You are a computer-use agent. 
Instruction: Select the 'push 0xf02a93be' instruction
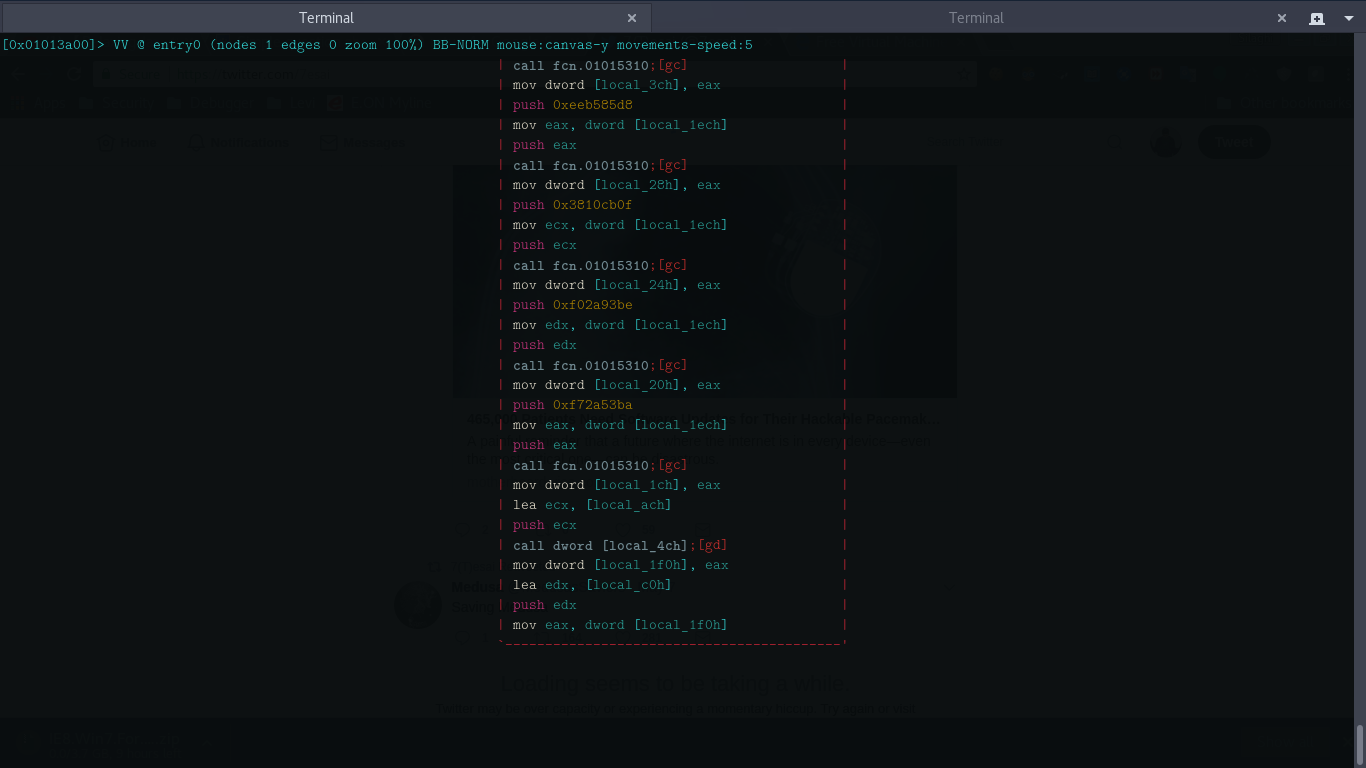(x=573, y=305)
